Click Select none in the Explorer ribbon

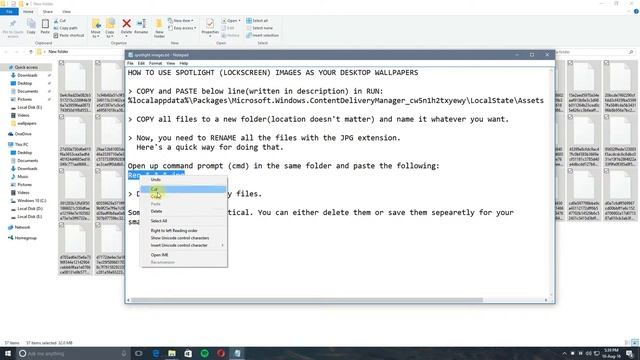(x=259, y=28)
